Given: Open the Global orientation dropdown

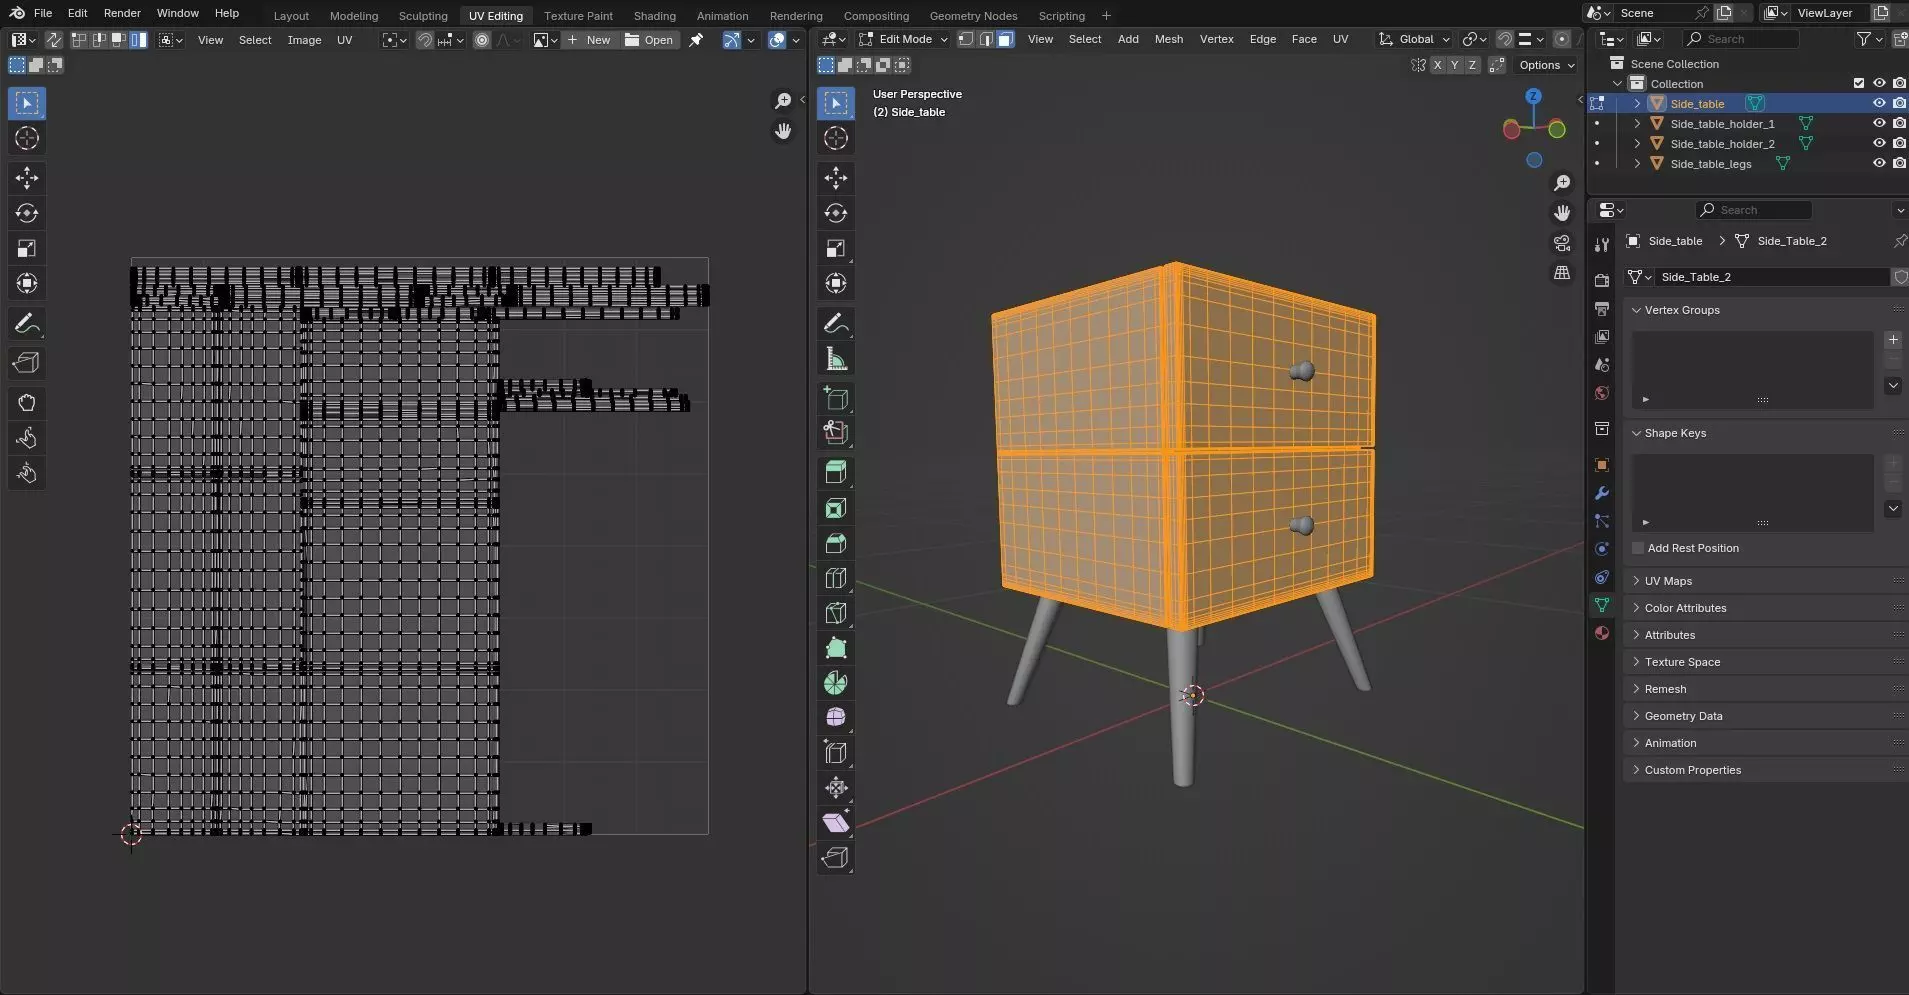Looking at the screenshot, I should point(1414,39).
